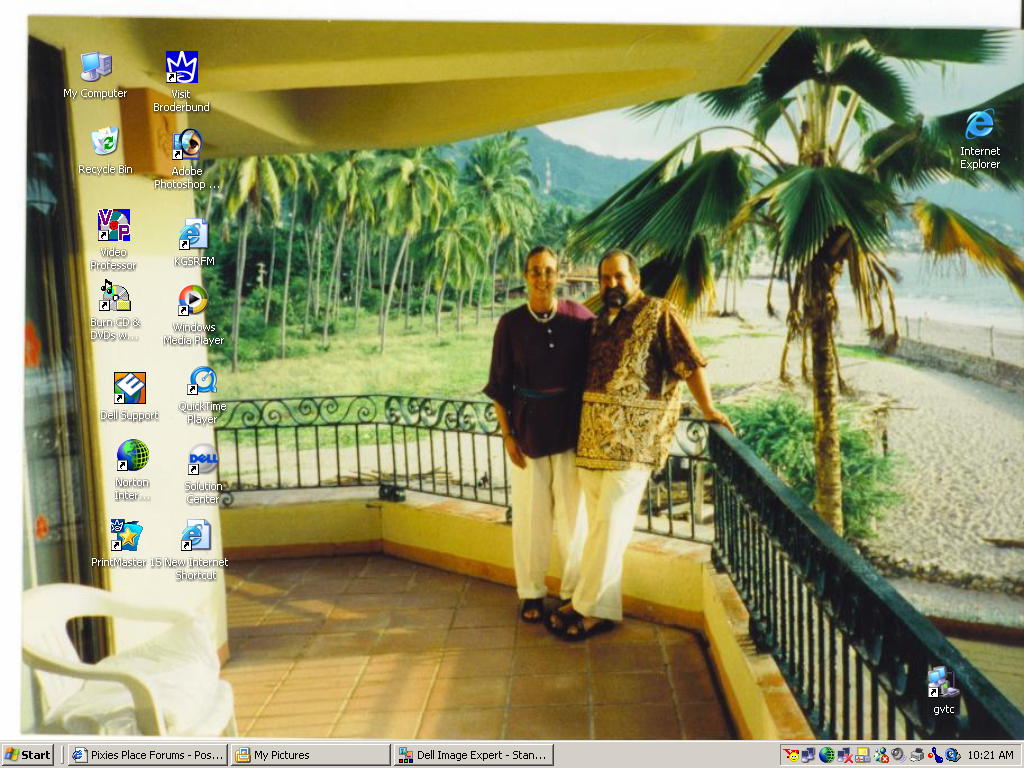Select the Dell Solution Center icon
The width and height of the screenshot is (1024, 768).
[203, 460]
